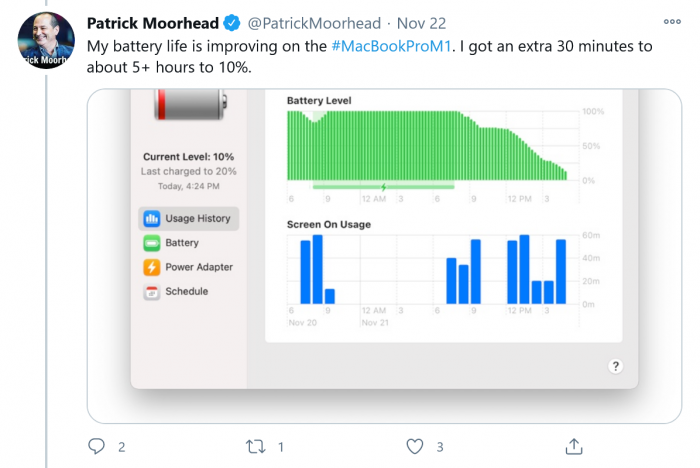Image resolution: width=700 pixels, height=468 pixels.
Task: Open the tweet more options ellipsis
Action: click(x=672, y=22)
